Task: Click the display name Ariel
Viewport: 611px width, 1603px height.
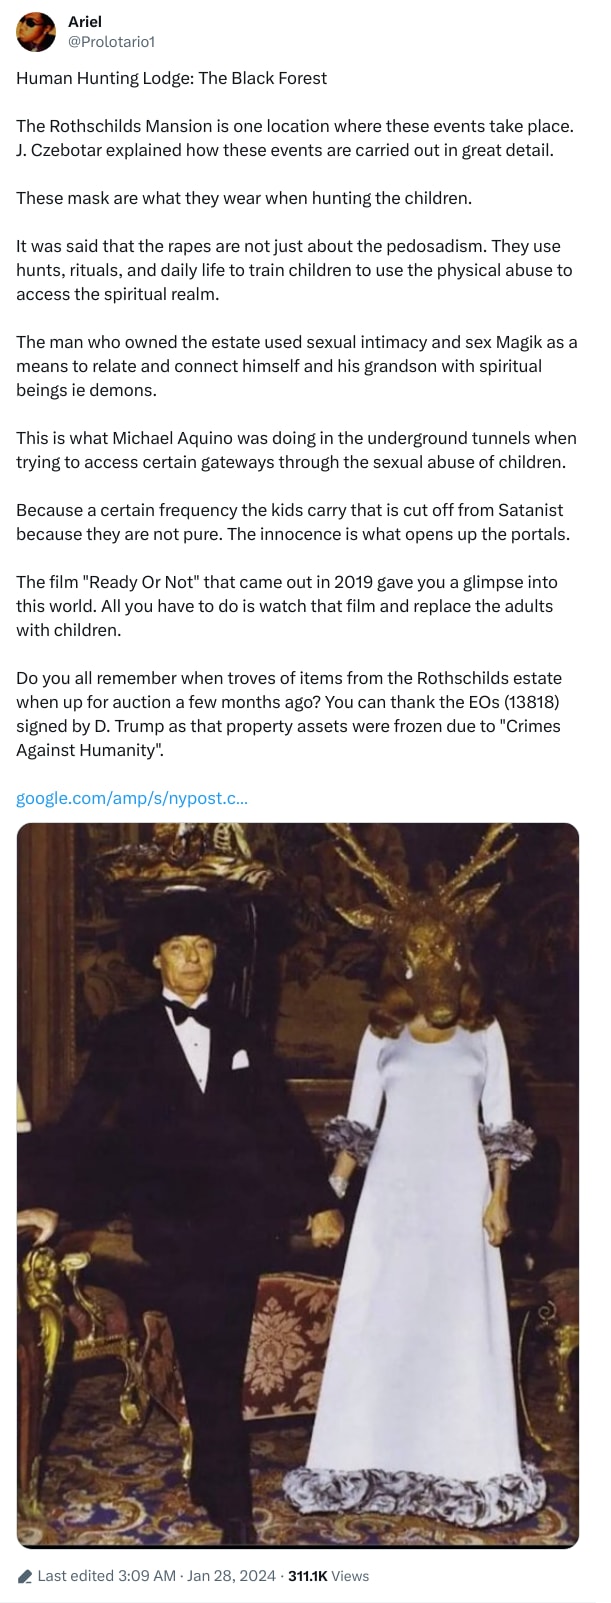Action: click(x=81, y=21)
